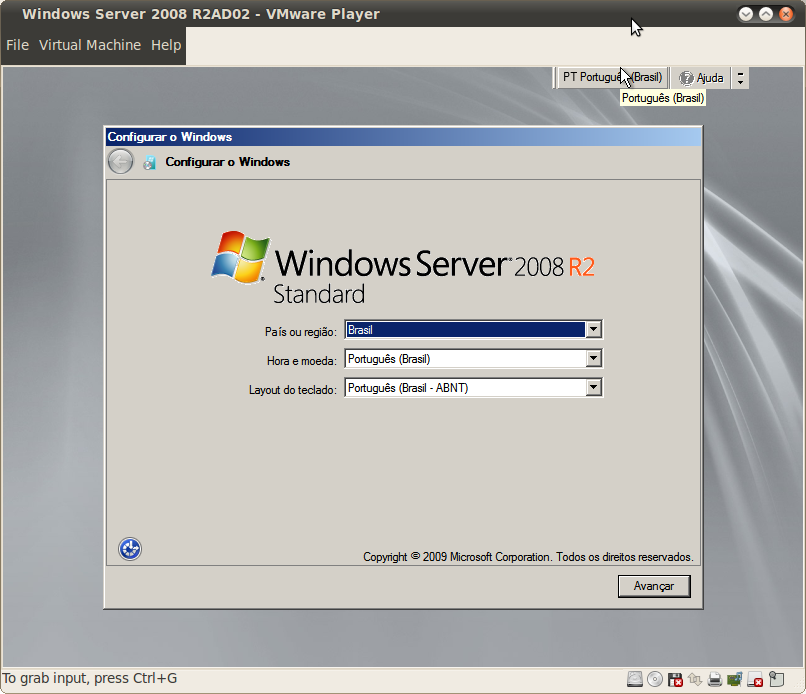Click the disconnected USB drive icon
This screenshot has width=806, height=694.
coord(755,679)
